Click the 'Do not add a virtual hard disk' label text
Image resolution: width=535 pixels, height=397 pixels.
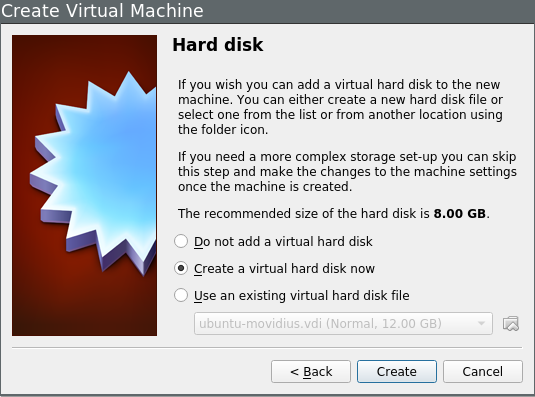point(283,241)
